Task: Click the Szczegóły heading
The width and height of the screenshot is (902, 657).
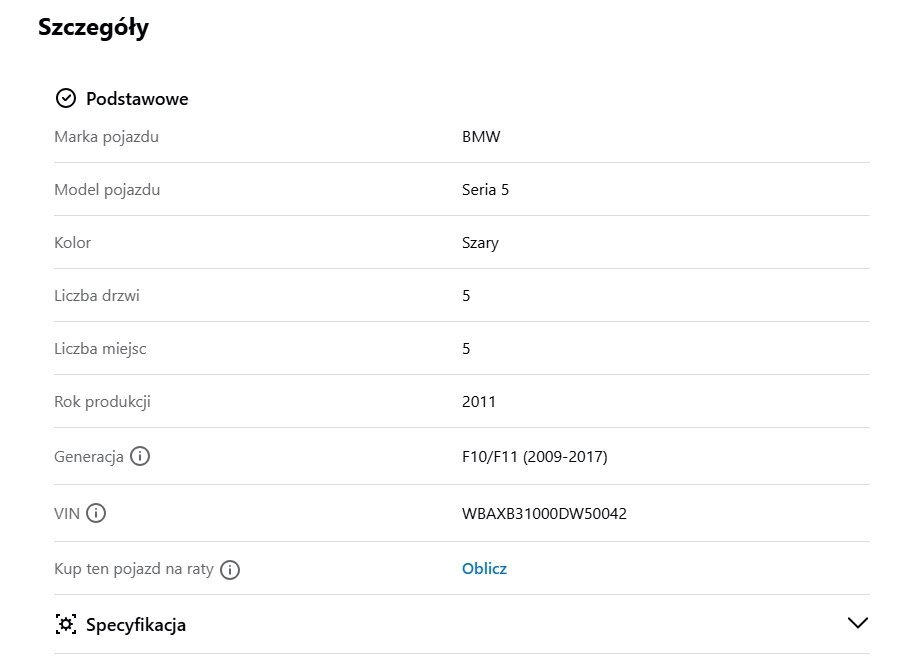Action: point(94,28)
